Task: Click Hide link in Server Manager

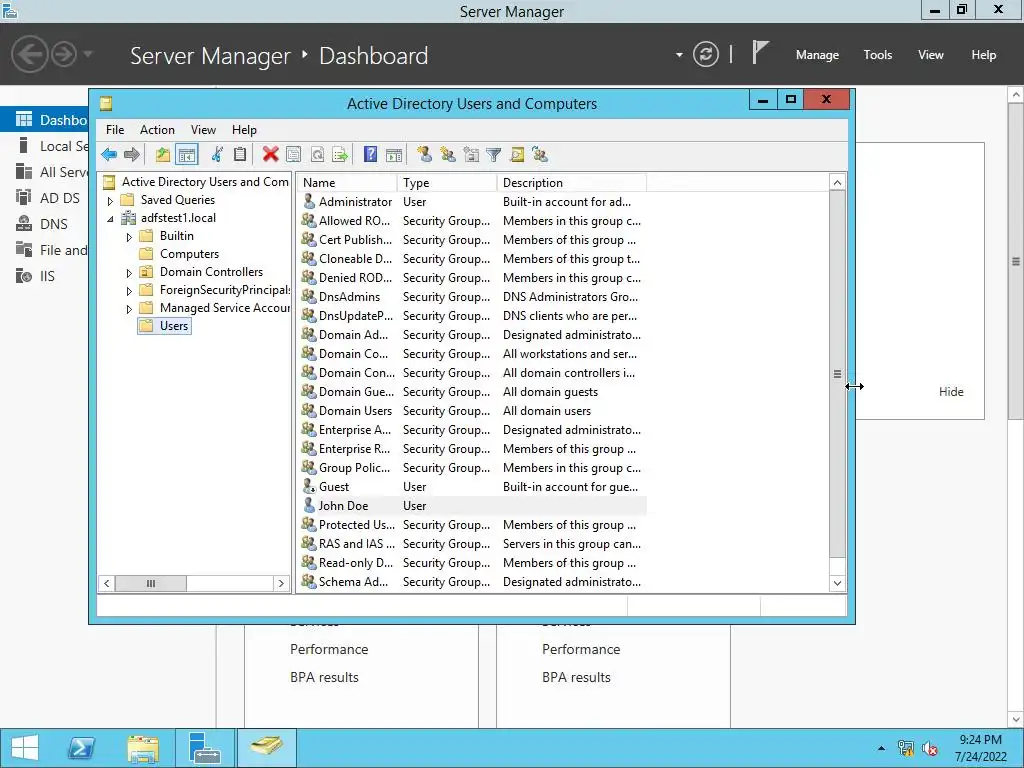Action: coord(951,392)
